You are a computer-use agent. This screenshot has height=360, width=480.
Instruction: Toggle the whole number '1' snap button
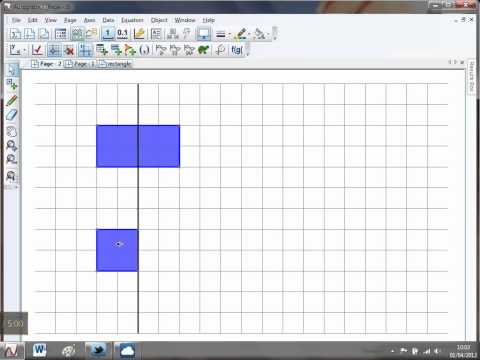(108, 34)
